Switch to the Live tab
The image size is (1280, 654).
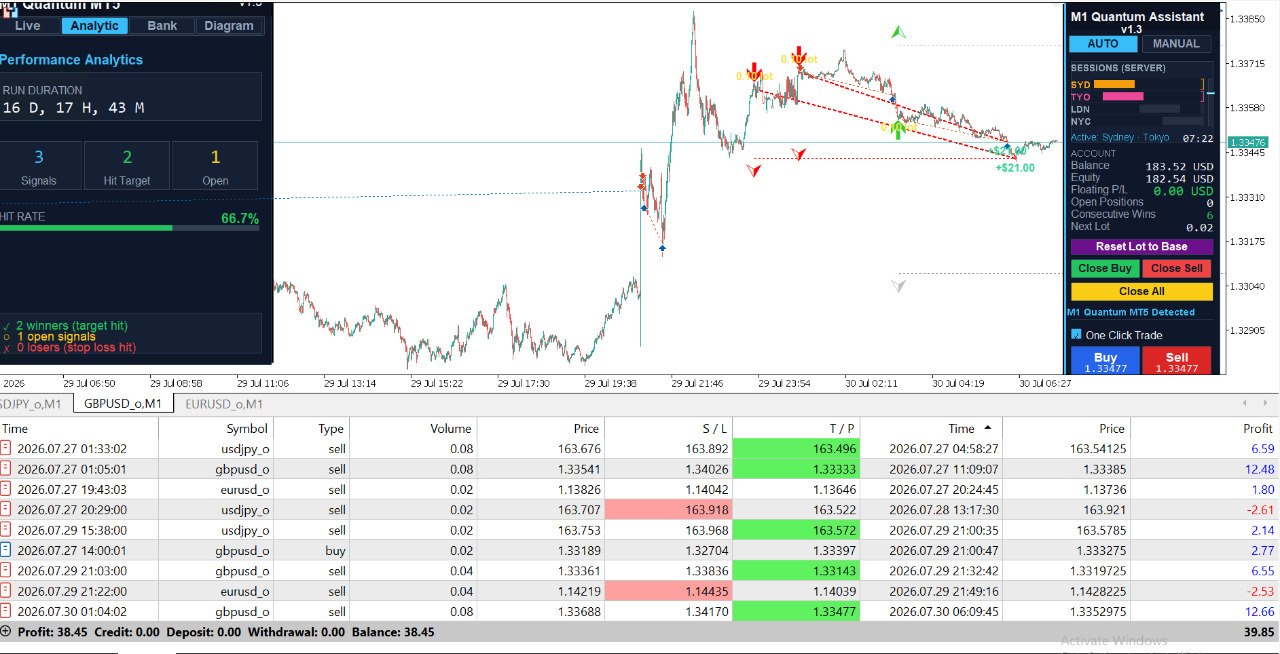pyautogui.click(x=27, y=26)
